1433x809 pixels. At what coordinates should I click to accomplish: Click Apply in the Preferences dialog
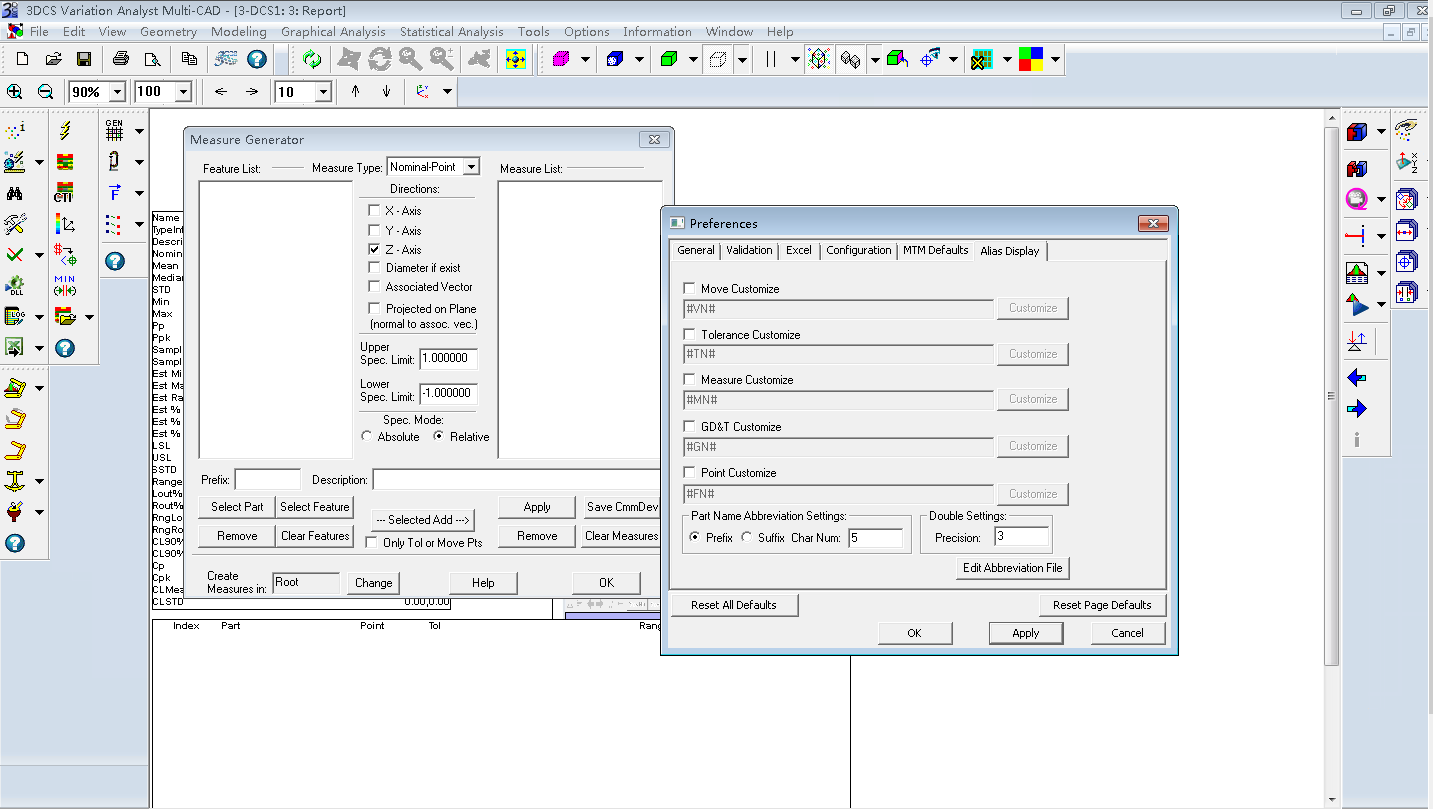(1025, 633)
